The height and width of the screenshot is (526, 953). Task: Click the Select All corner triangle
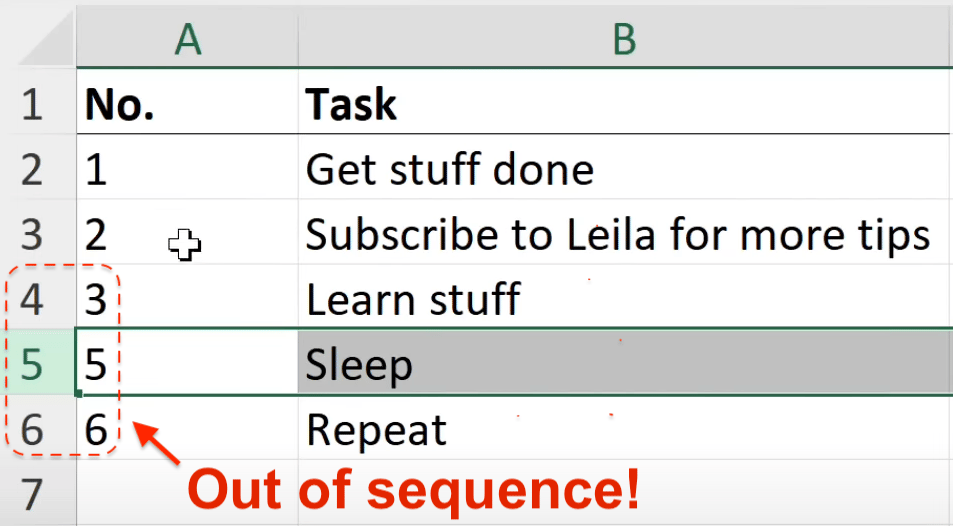click(49, 38)
